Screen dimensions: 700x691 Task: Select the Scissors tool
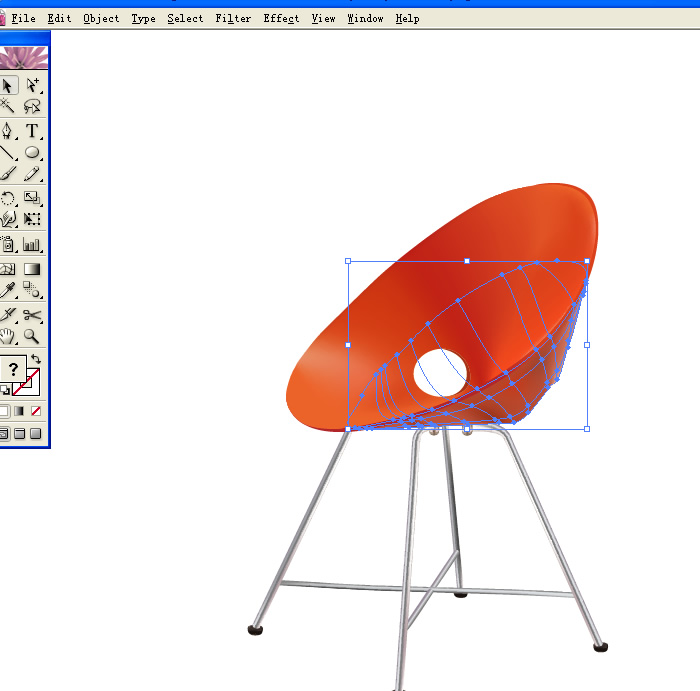tap(33, 315)
